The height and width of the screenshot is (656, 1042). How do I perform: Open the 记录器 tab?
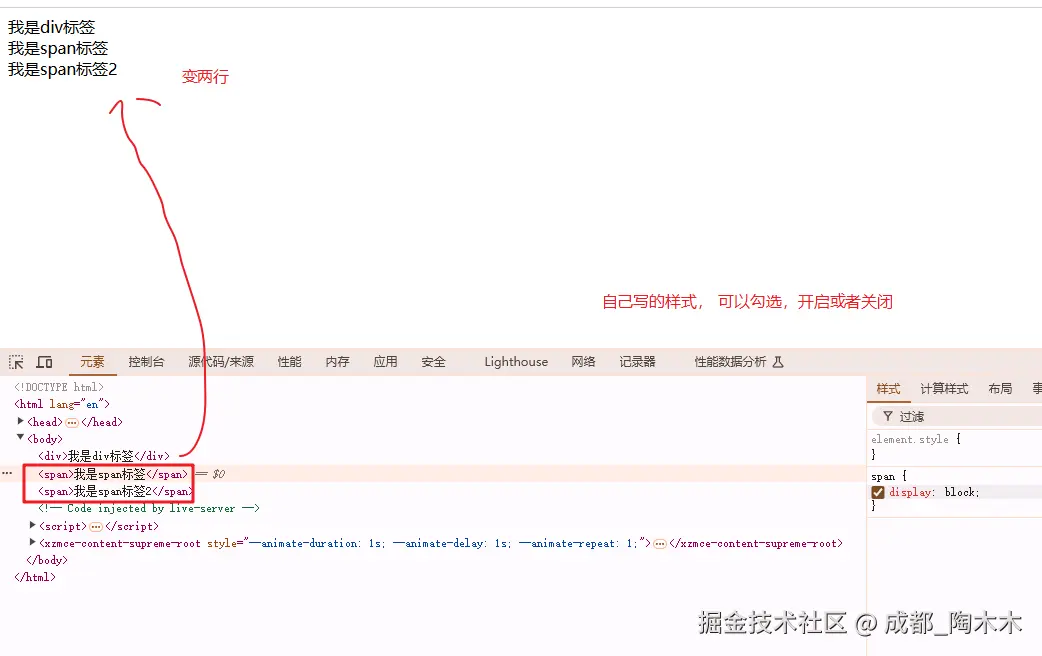click(x=637, y=362)
